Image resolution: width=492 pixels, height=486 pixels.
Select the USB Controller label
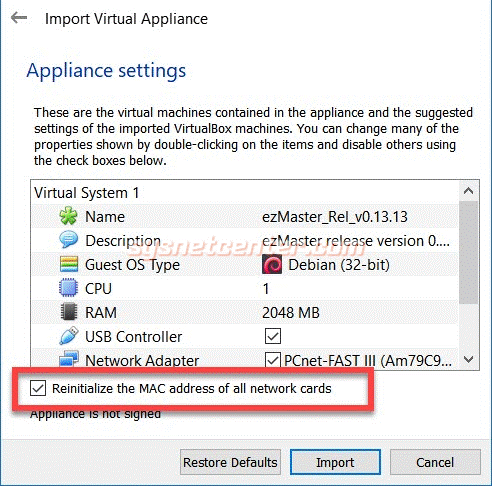click(134, 337)
